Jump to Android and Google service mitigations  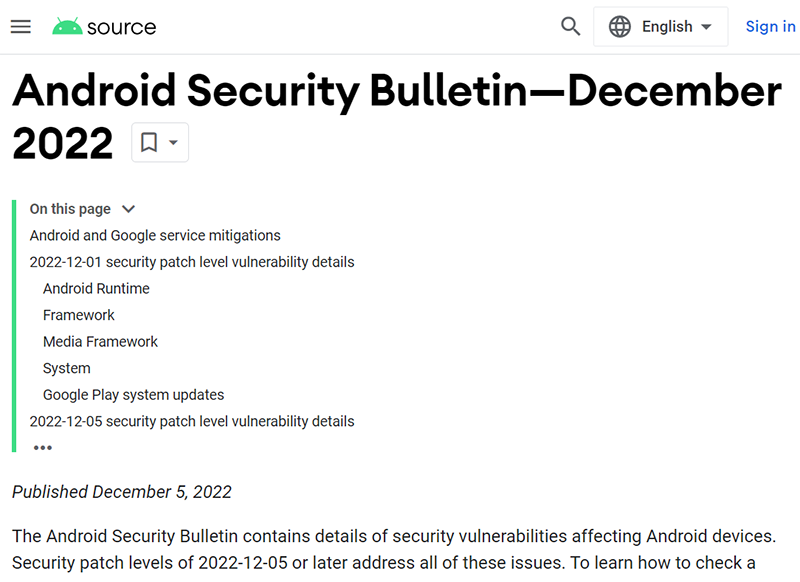pyautogui.click(x=155, y=236)
